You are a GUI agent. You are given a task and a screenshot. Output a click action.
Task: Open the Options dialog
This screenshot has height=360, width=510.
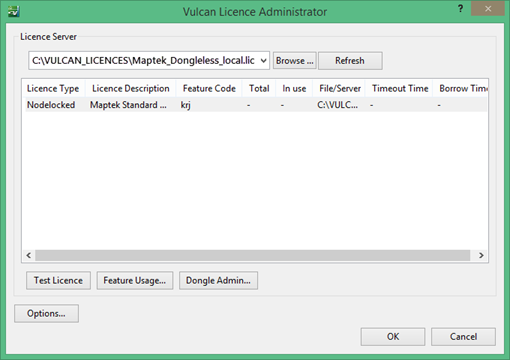point(46,313)
